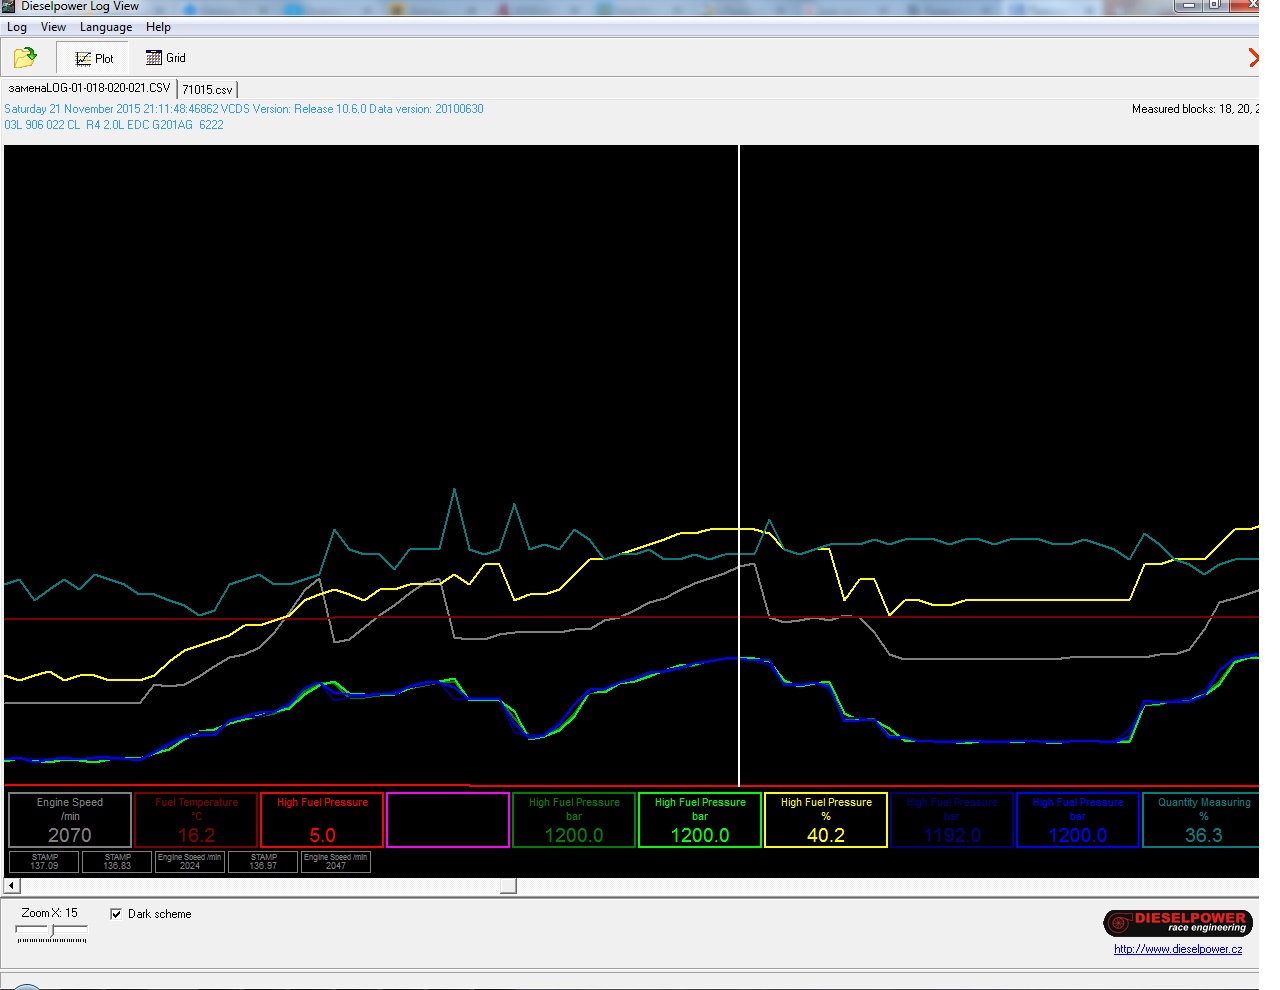Click the app icon in the title bar

coord(9,6)
